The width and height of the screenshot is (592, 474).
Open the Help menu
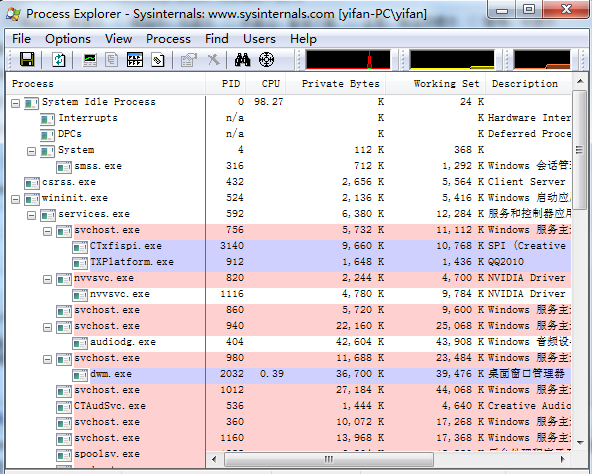coord(303,39)
